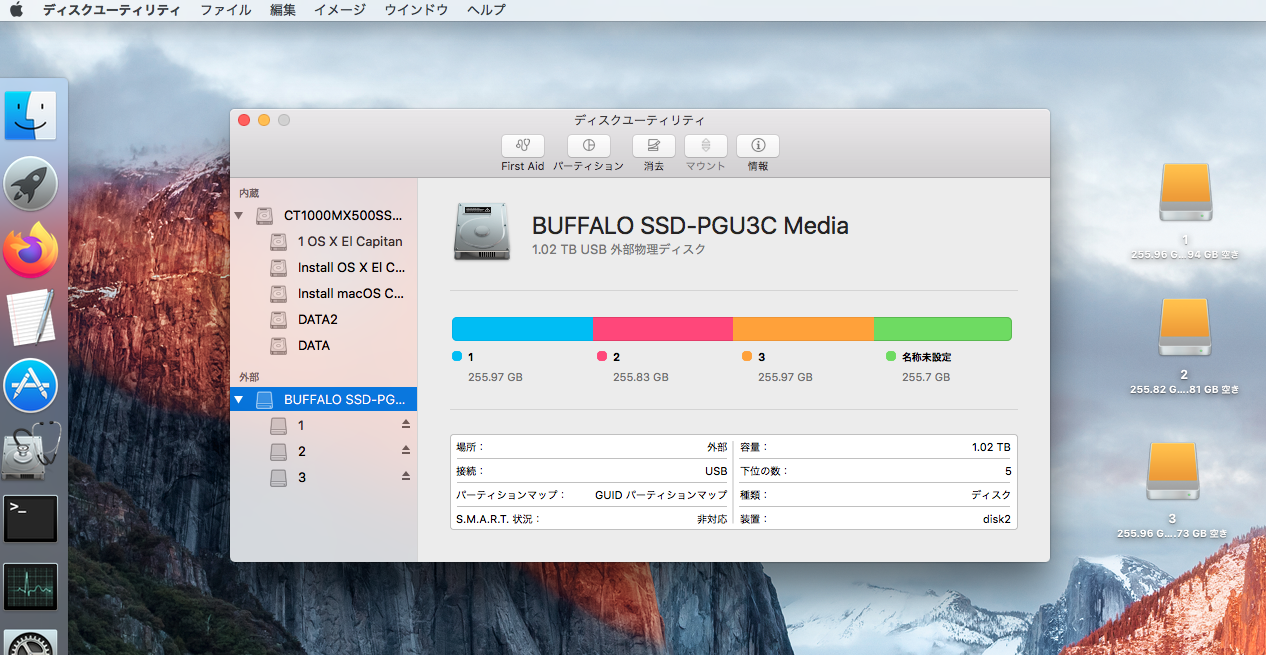Image resolution: width=1266 pixels, height=655 pixels.
Task: Open TextEdit notepad icon in Dock
Action: pos(31,318)
